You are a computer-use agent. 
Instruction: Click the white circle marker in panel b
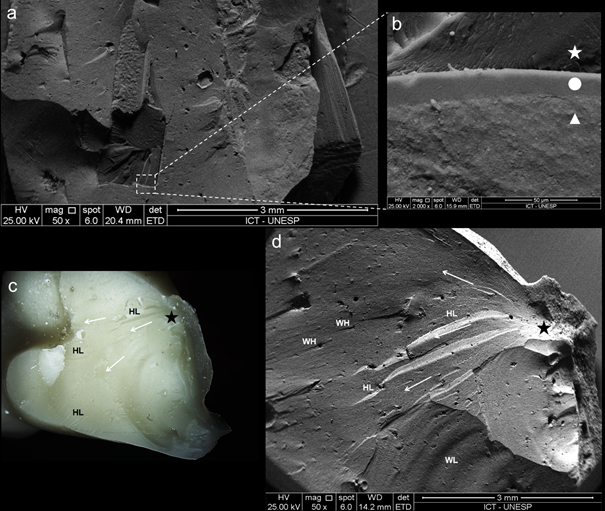click(x=574, y=85)
